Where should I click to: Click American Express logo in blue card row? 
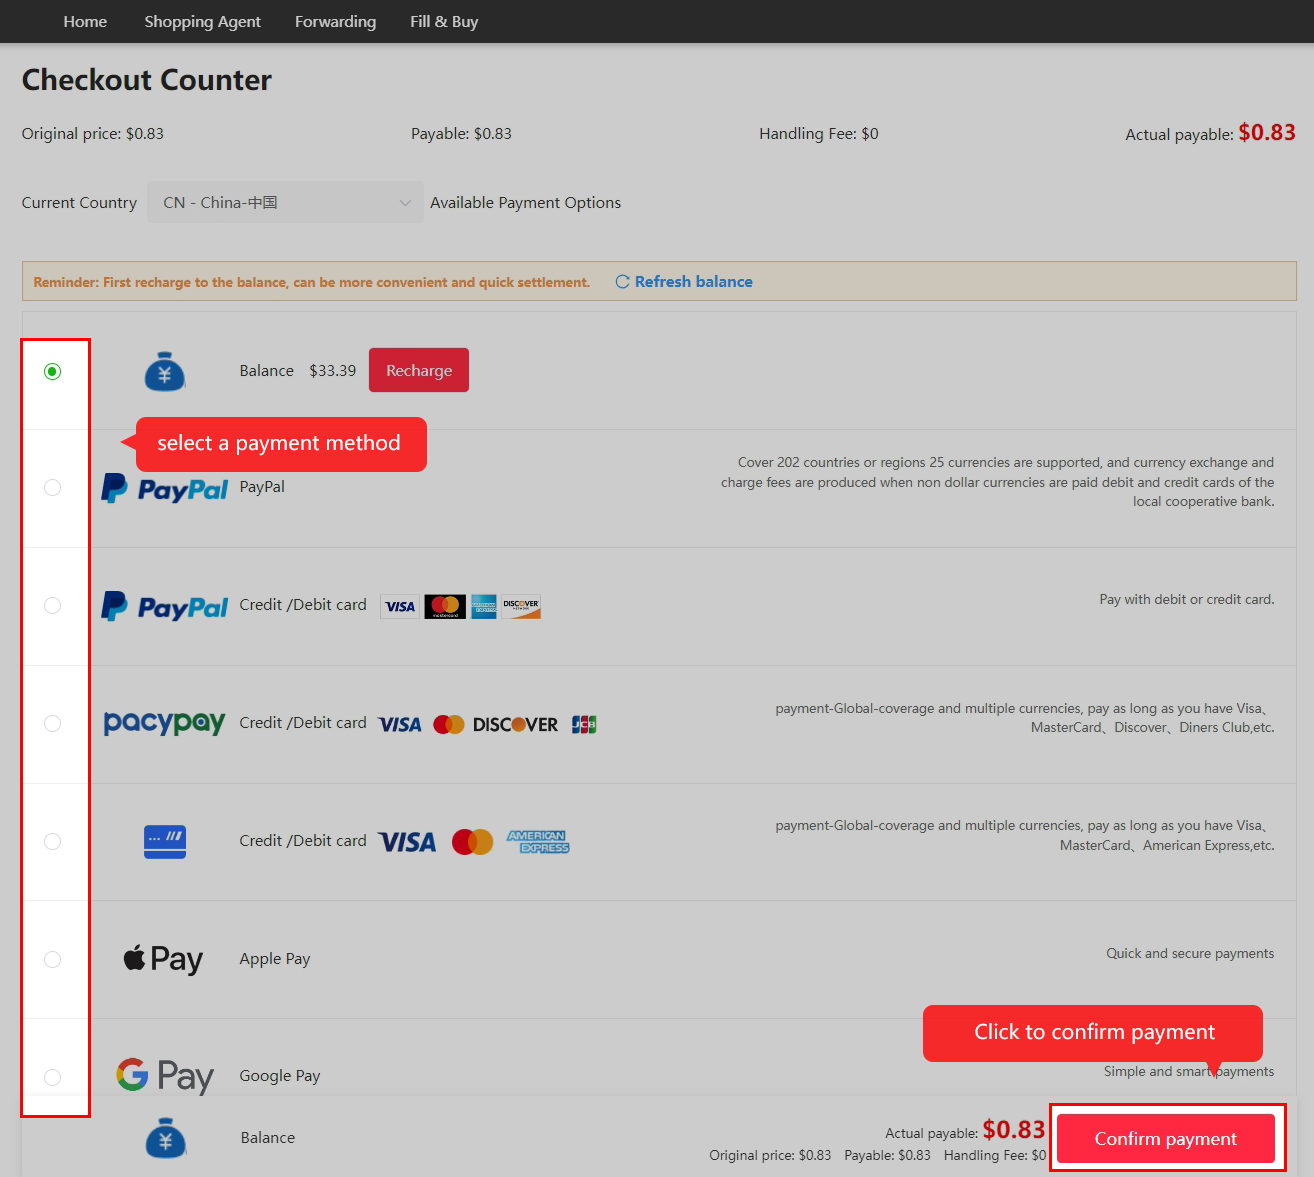pyautogui.click(x=538, y=842)
